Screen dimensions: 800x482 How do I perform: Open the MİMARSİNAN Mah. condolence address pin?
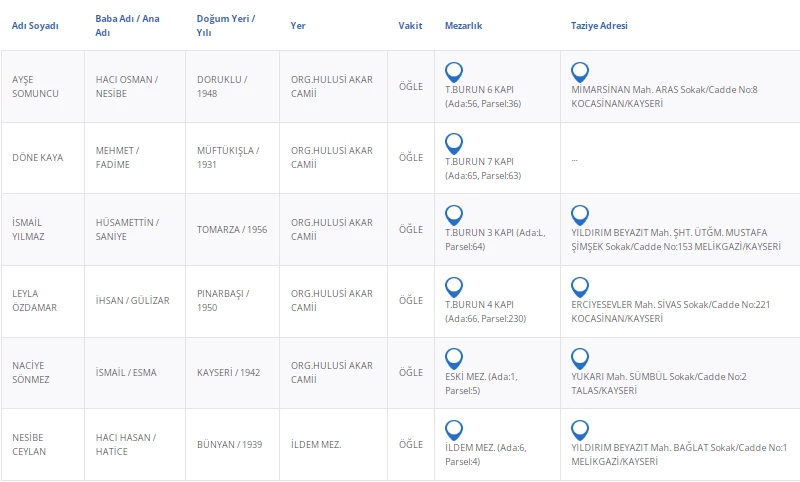tap(580, 72)
